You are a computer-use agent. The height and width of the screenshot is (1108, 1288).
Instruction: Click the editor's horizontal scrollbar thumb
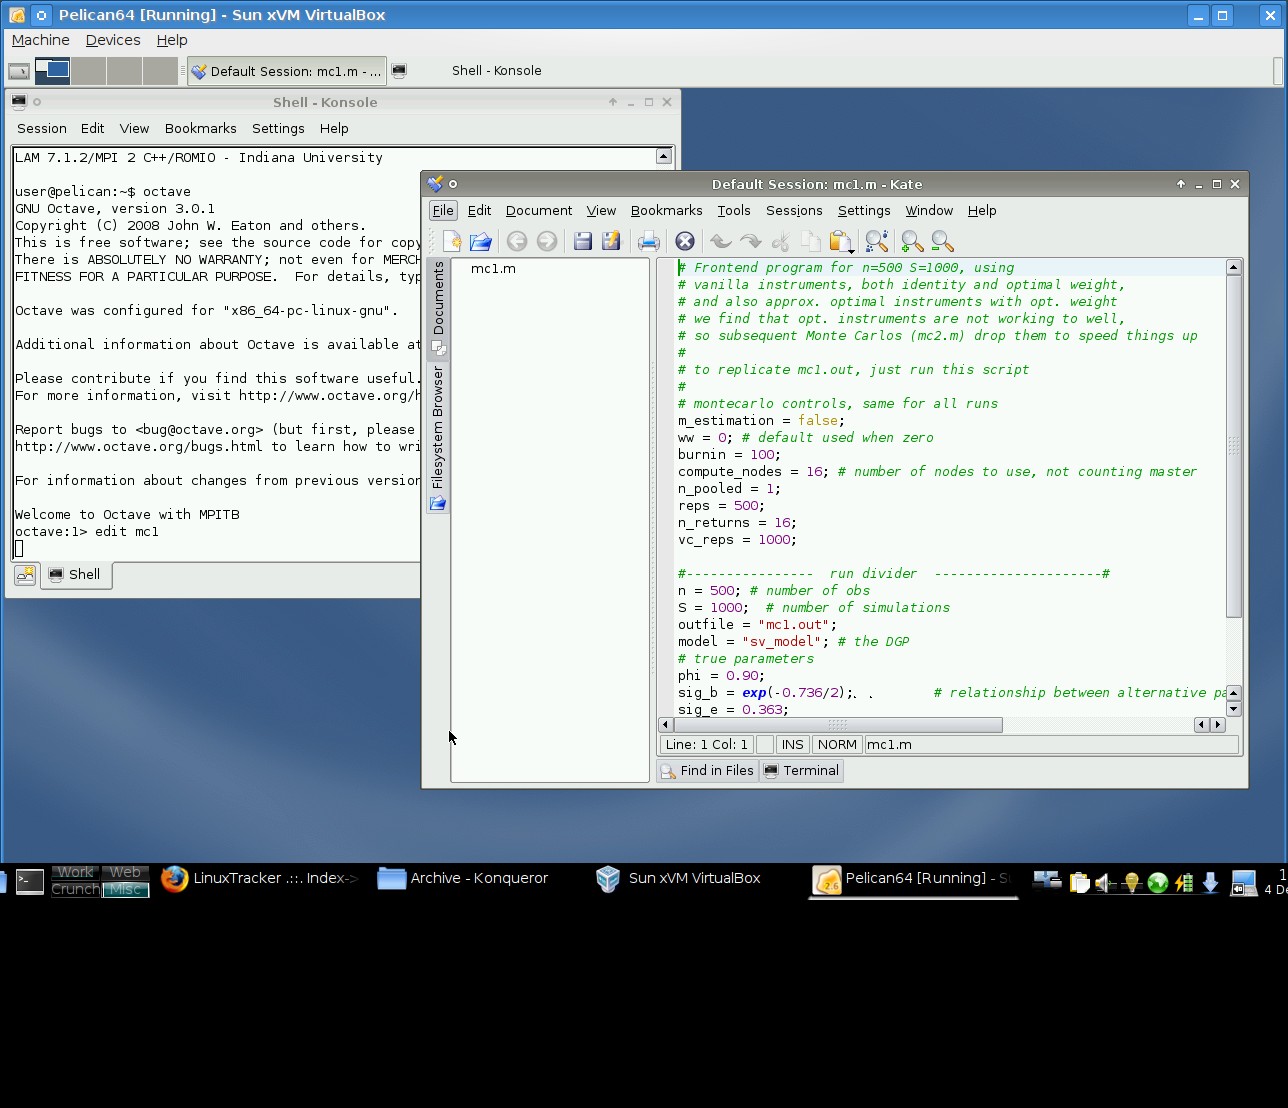coord(838,725)
